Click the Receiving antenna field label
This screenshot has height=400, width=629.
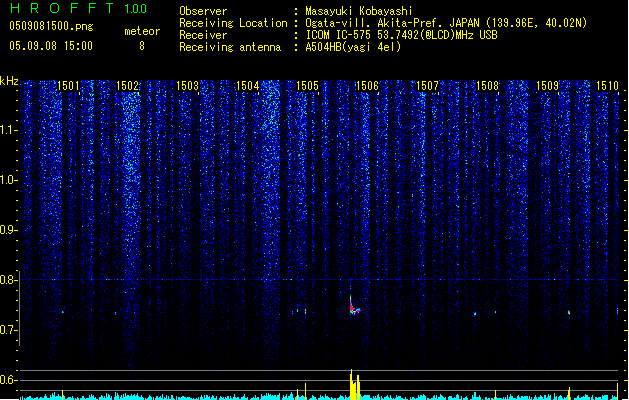230,47
